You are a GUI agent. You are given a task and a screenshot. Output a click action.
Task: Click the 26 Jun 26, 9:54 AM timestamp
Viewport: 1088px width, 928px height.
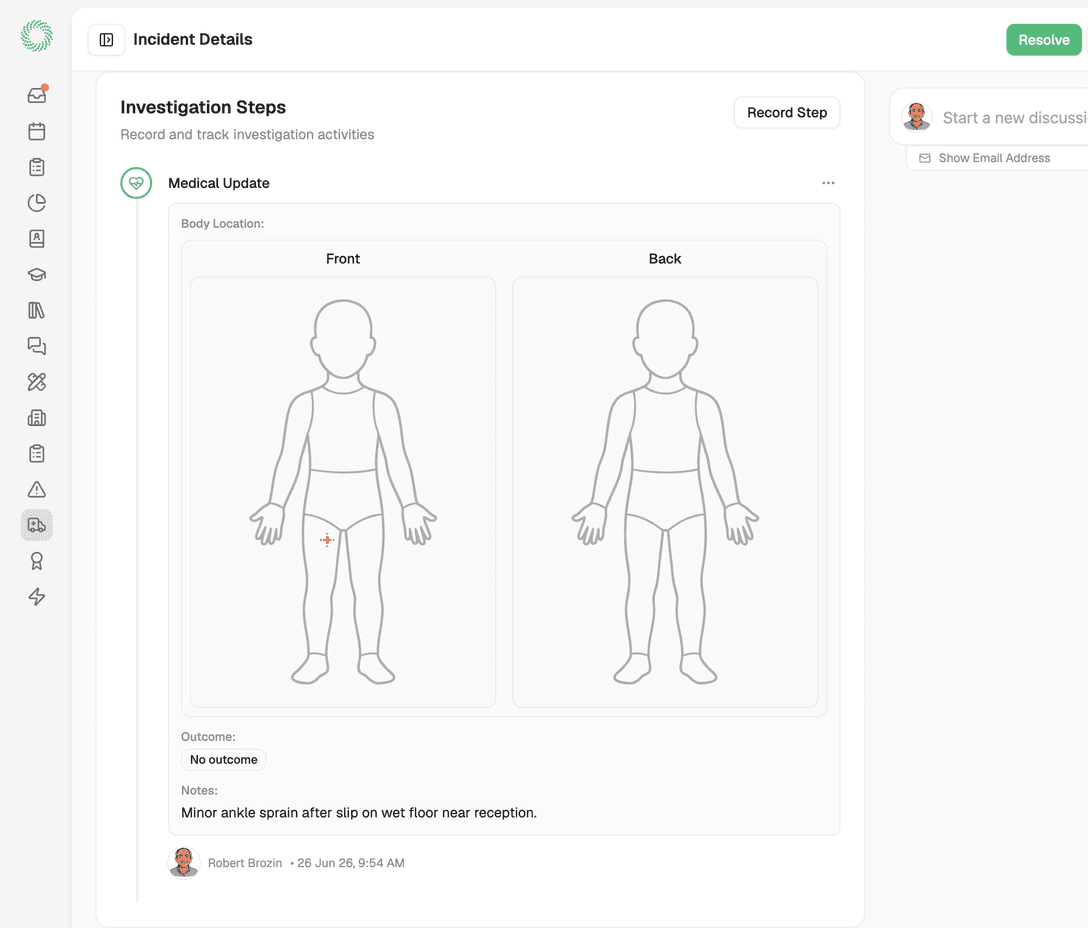[x=350, y=863]
